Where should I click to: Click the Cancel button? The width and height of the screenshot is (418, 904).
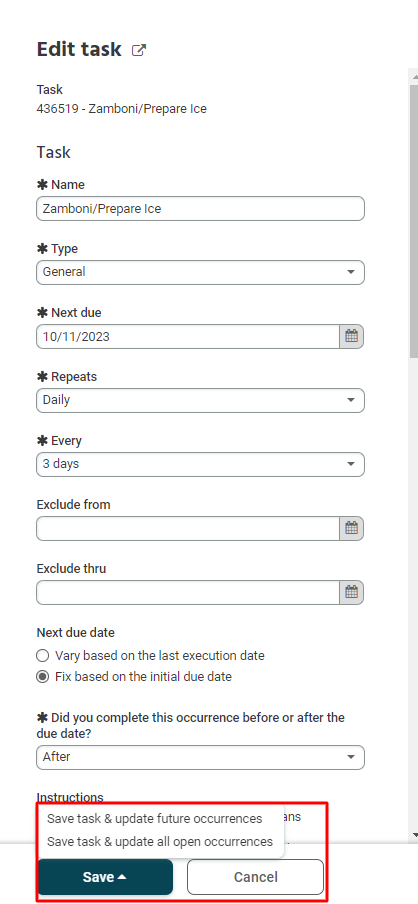click(255, 877)
